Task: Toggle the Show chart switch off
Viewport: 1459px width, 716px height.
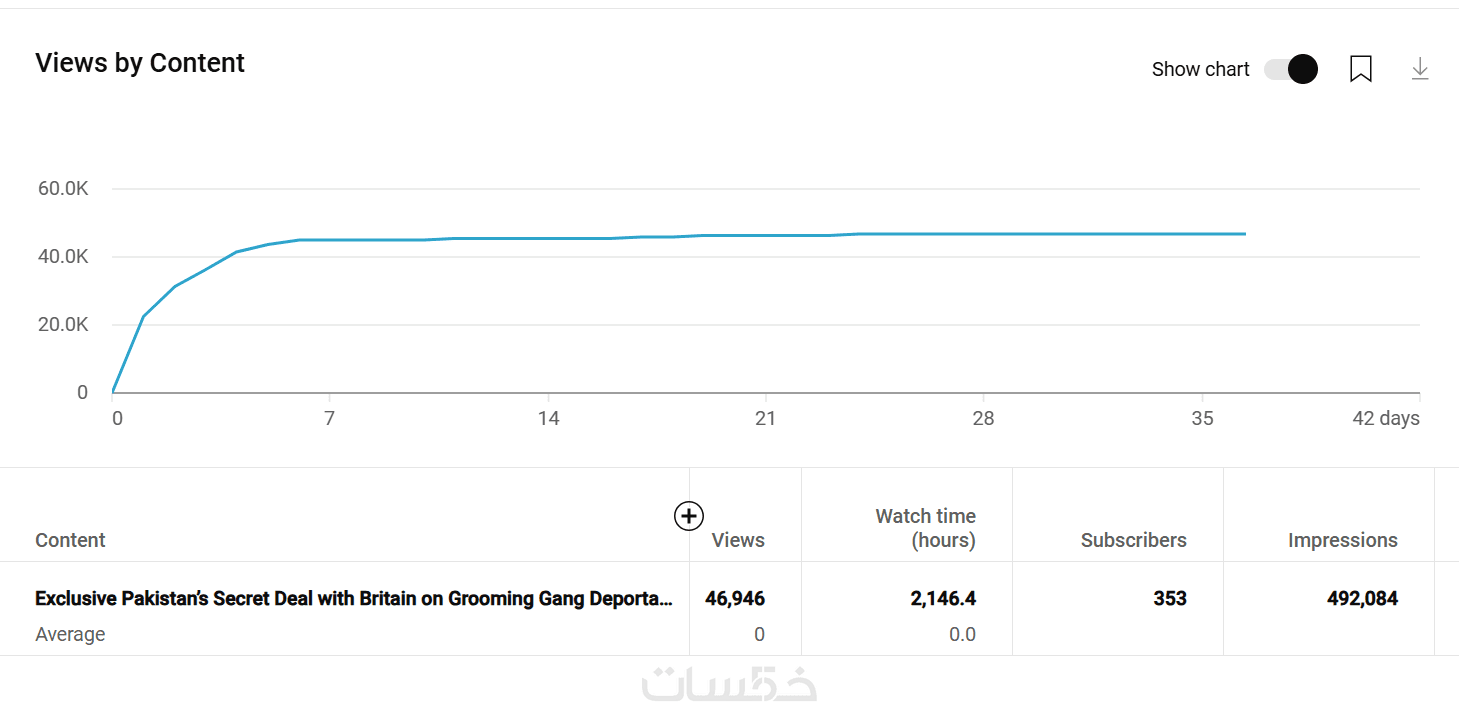Action: 1290,69
